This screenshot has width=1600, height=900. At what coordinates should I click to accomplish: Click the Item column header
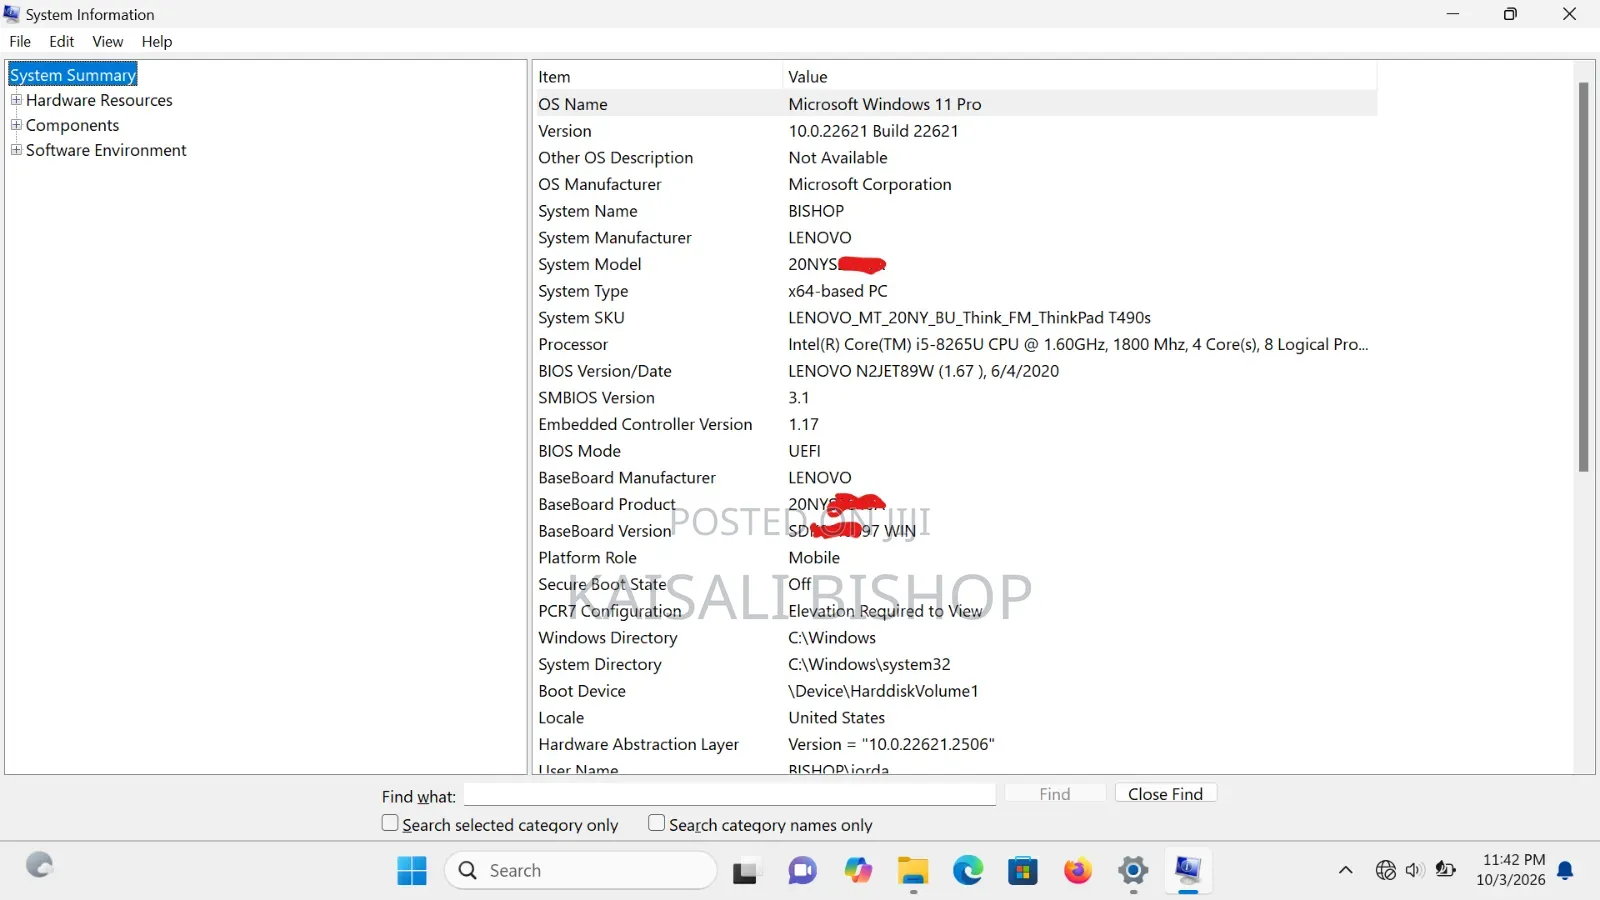coord(658,77)
